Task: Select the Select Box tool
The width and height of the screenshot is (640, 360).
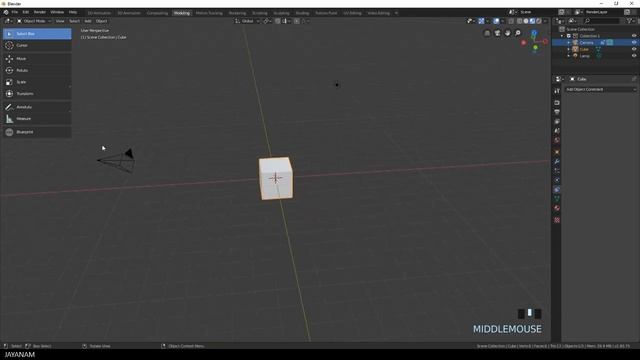Action: point(37,34)
